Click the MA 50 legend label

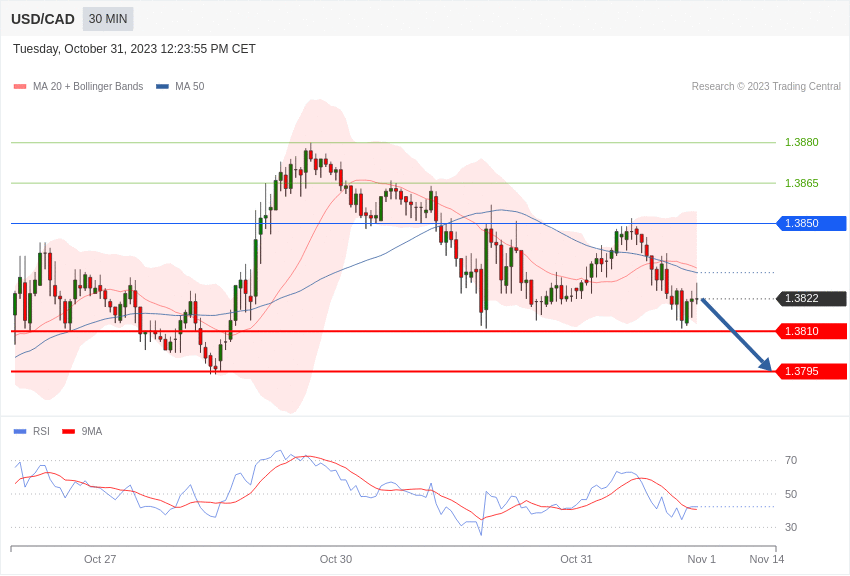coord(190,87)
